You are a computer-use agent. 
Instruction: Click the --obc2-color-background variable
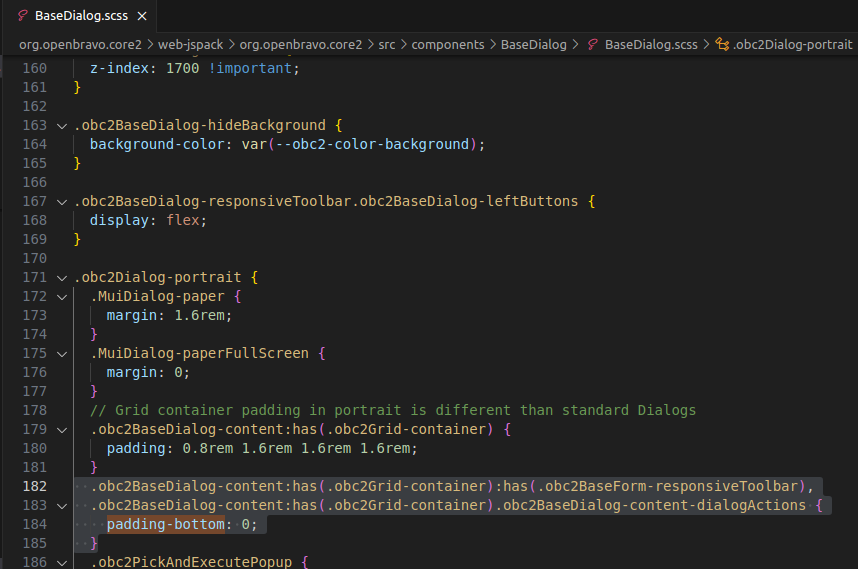coord(372,144)
